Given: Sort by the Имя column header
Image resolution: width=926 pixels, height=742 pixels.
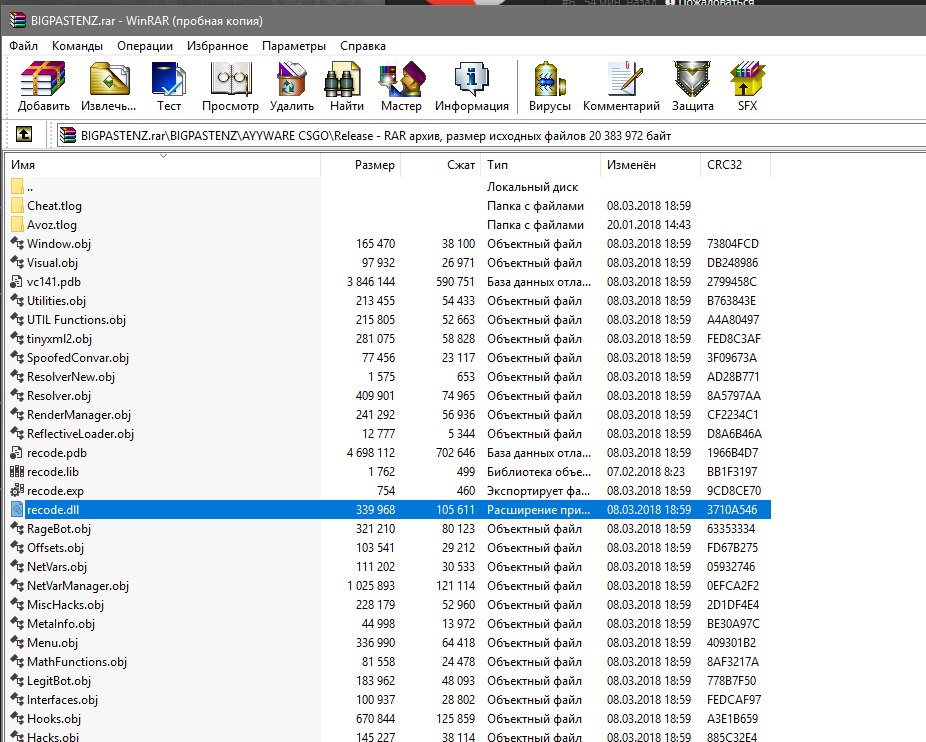Looking at the screenshot, I should click(x=162, y=165).
